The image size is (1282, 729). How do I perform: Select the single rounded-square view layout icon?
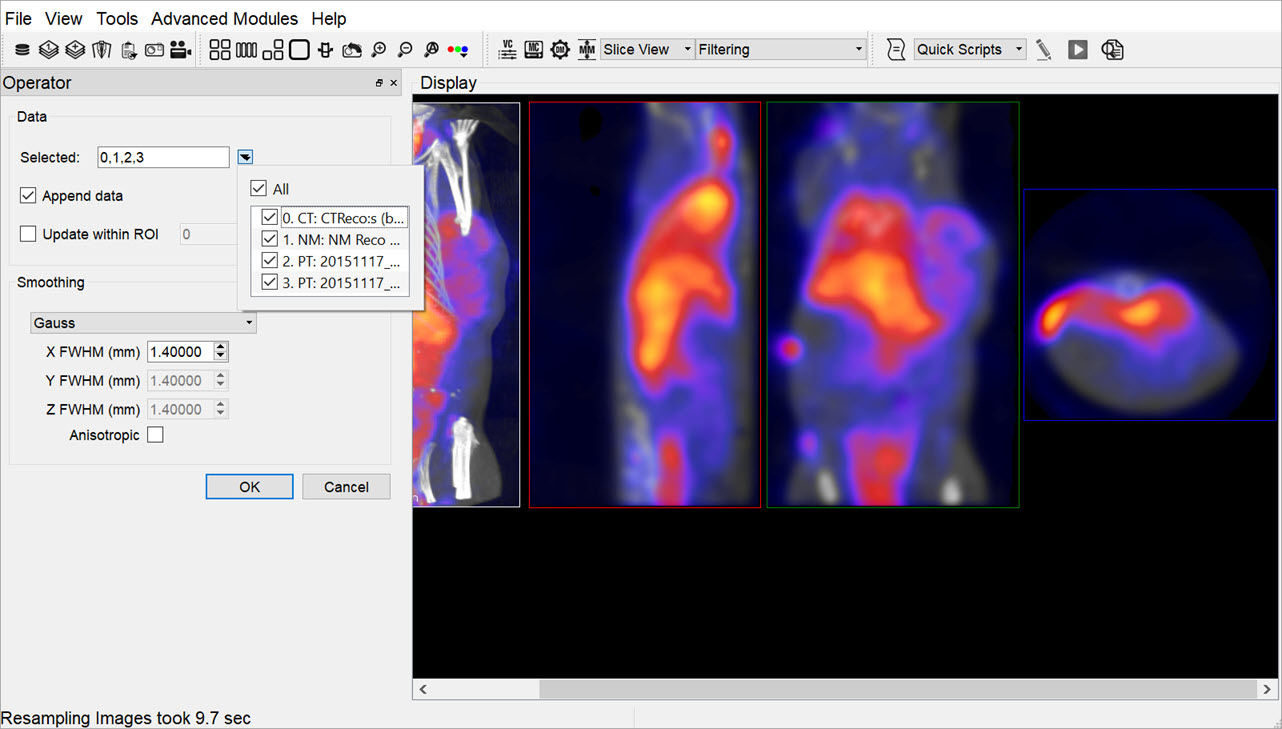click(x=299, y=50)
